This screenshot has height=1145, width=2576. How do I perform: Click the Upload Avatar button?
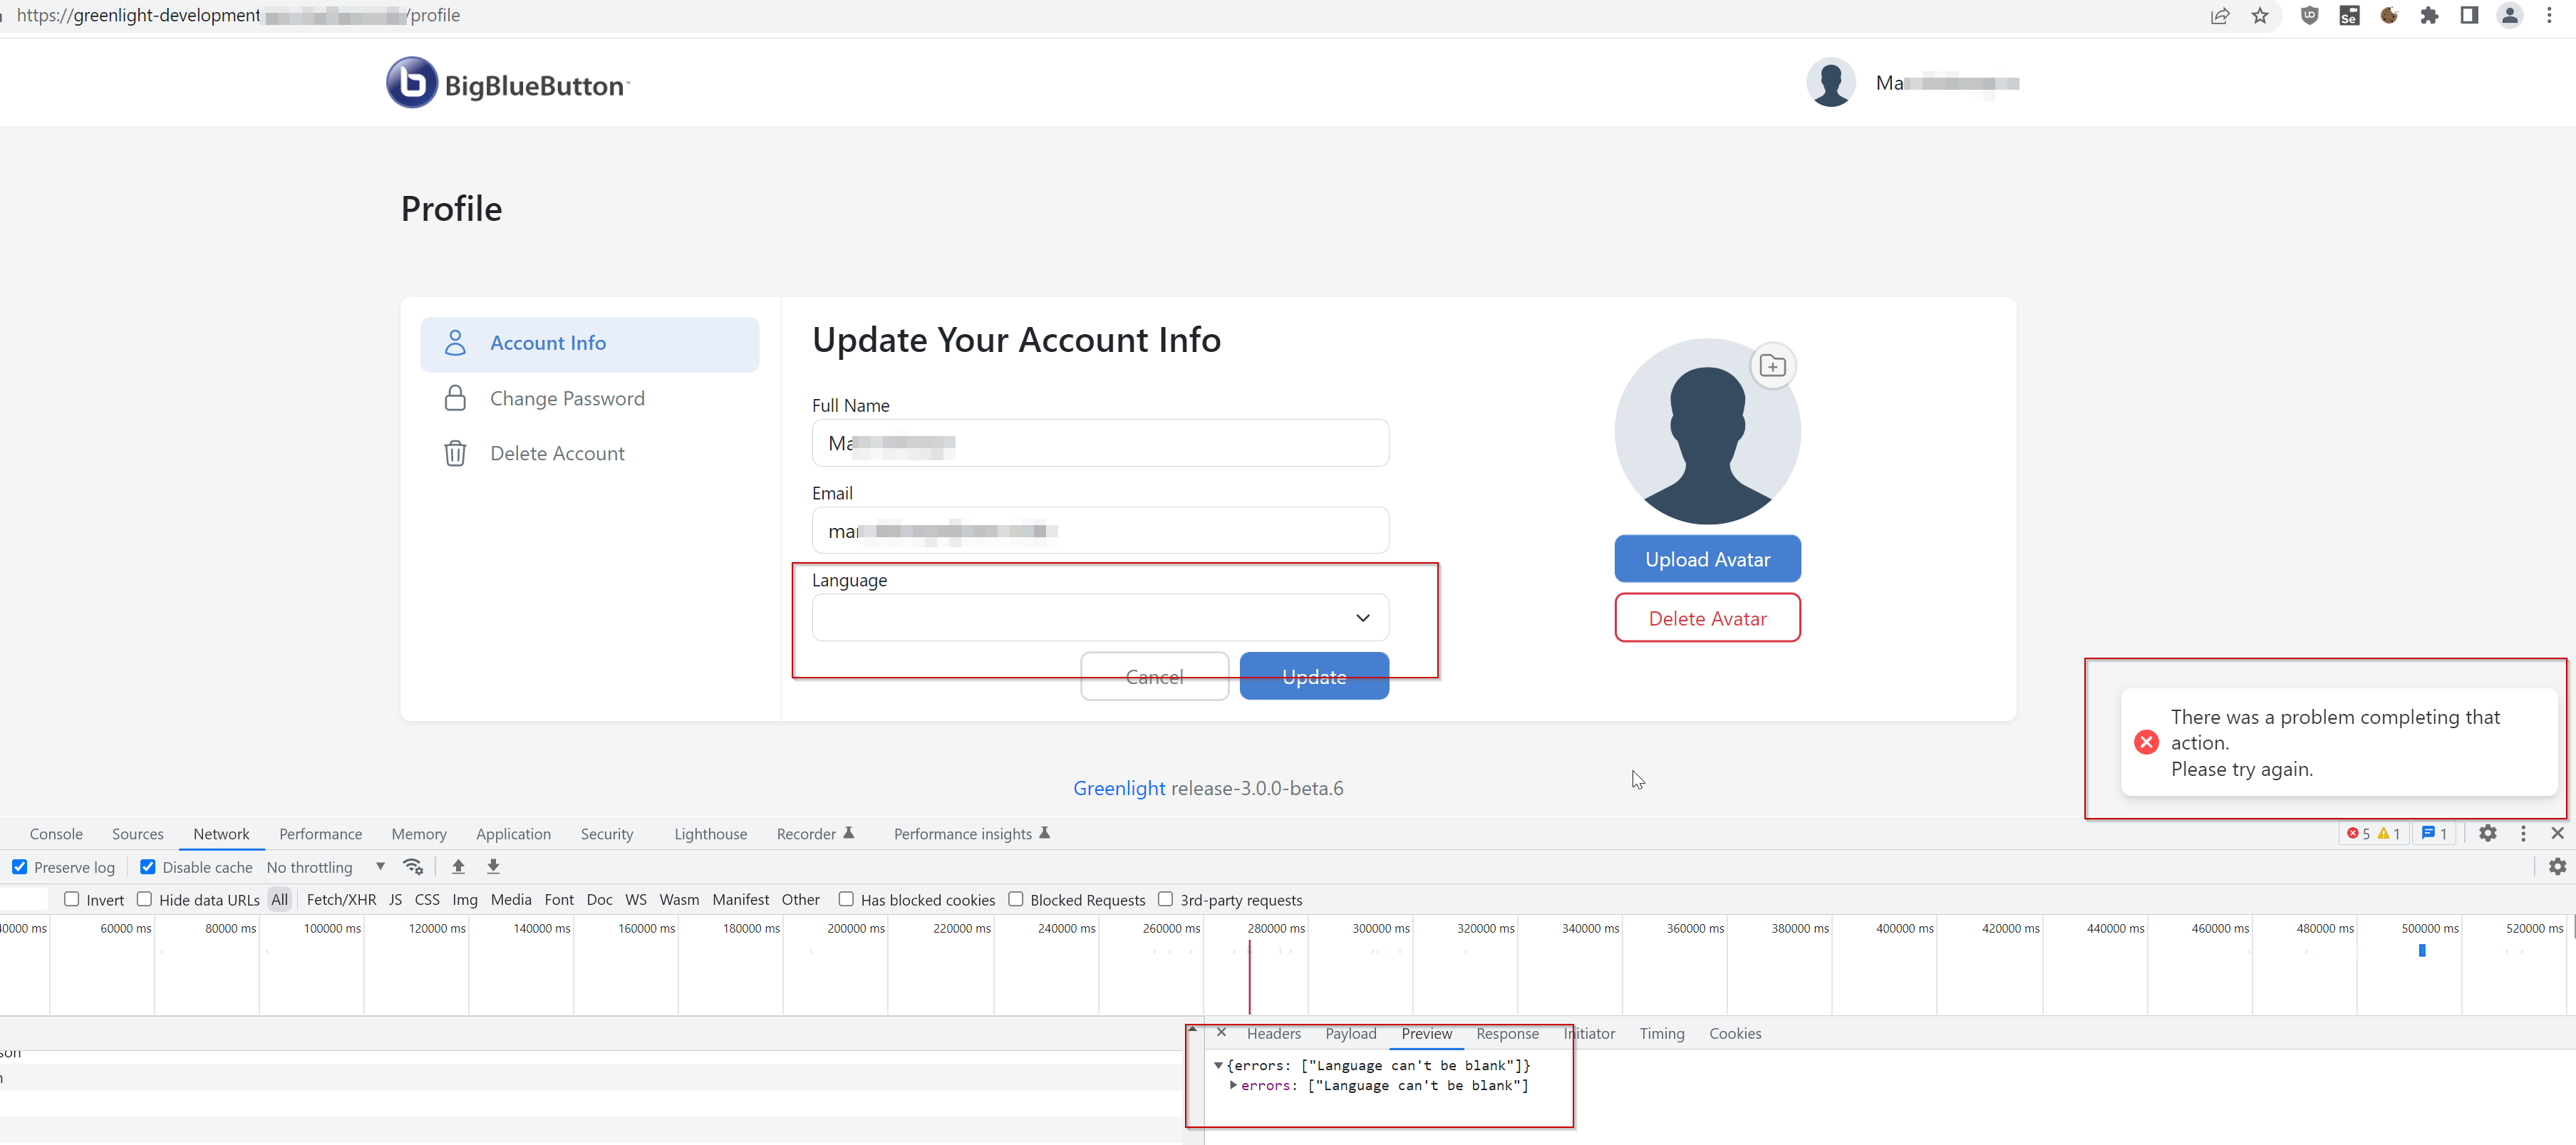(x=1707, y=559)
